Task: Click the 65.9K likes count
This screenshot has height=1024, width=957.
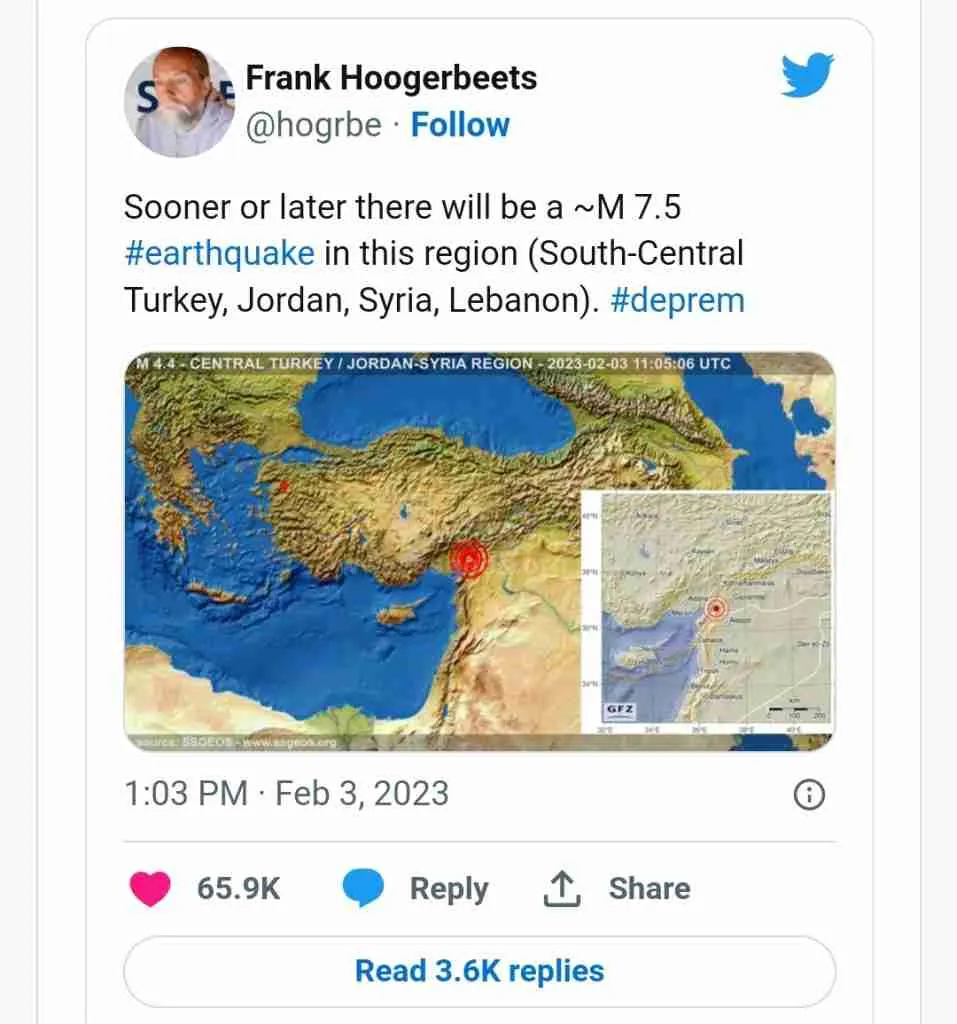Action: [x=238, y=888]
